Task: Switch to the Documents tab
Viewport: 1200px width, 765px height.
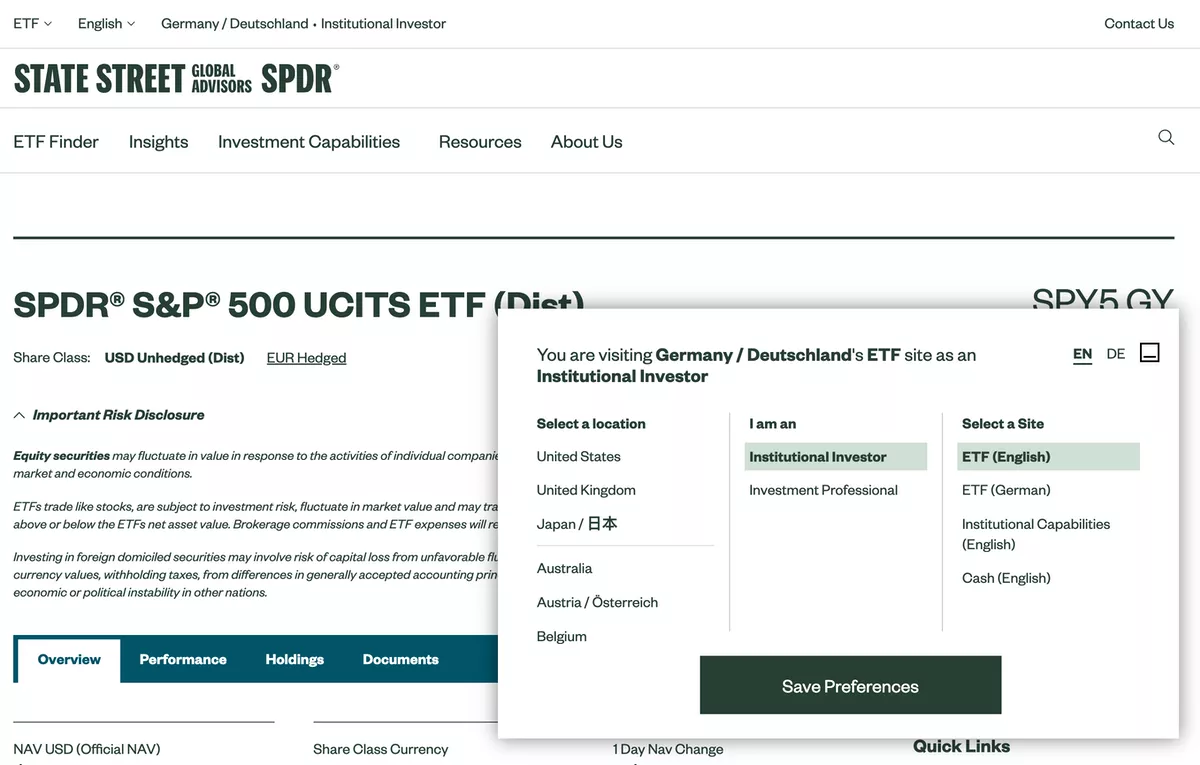Action: tap(401, 660)
